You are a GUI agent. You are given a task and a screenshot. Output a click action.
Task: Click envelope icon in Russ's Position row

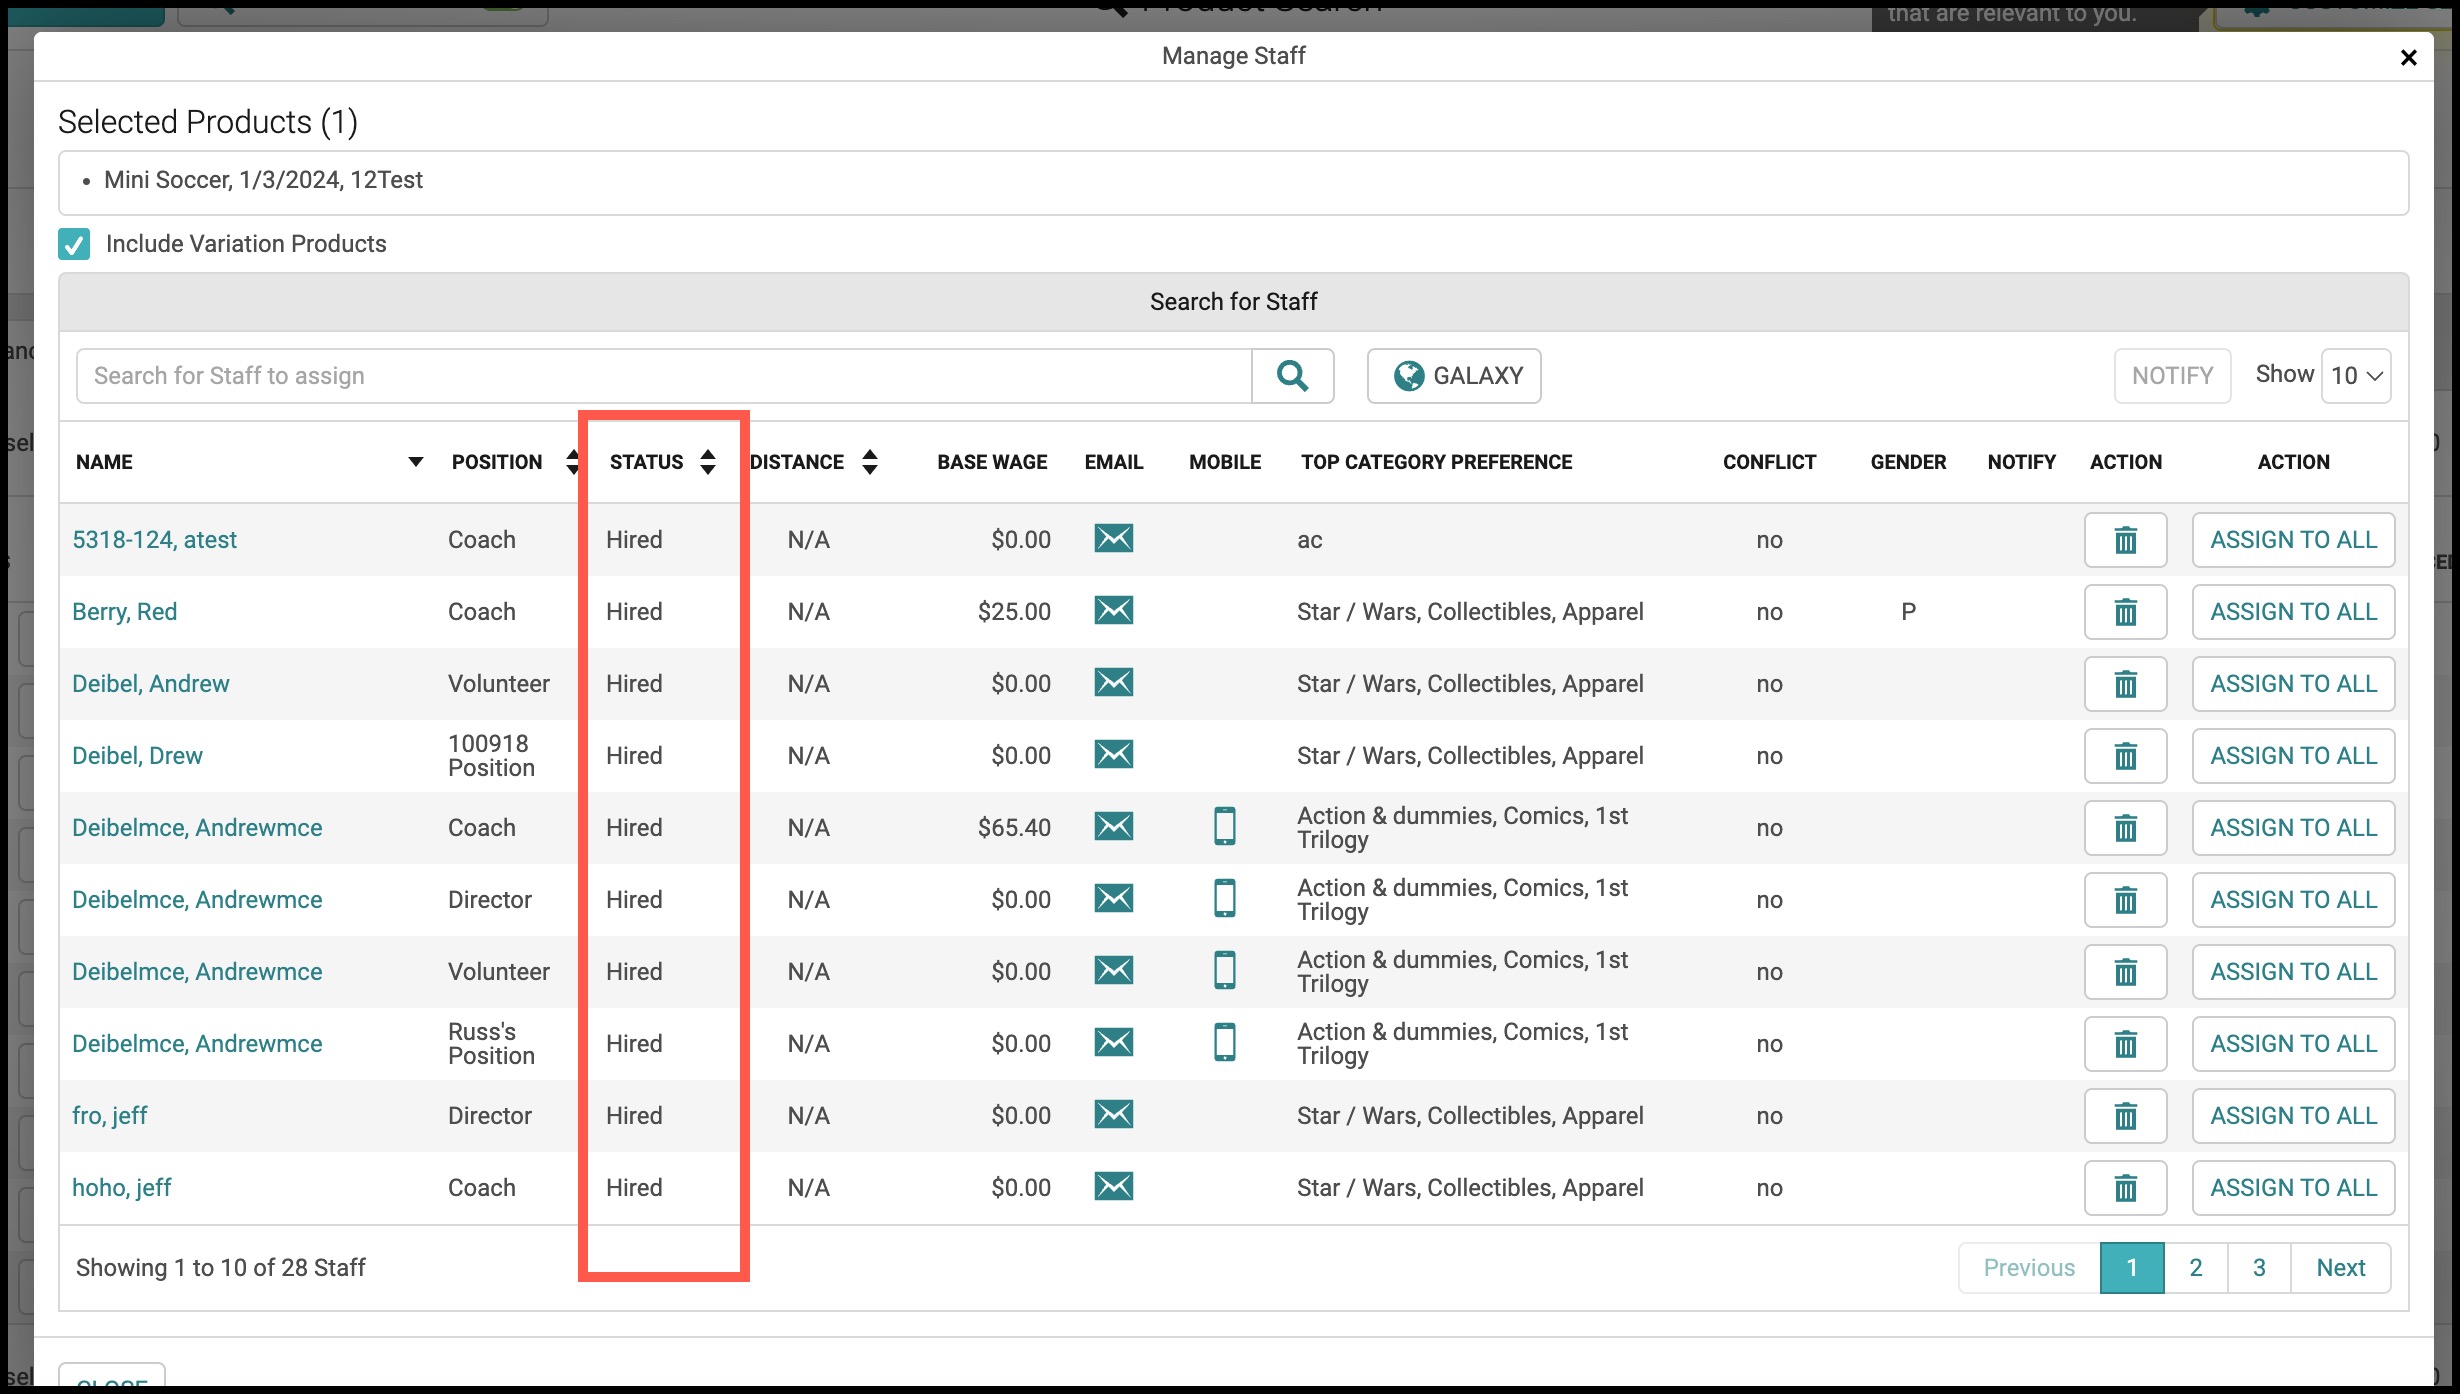(x=1113, y=1042)
